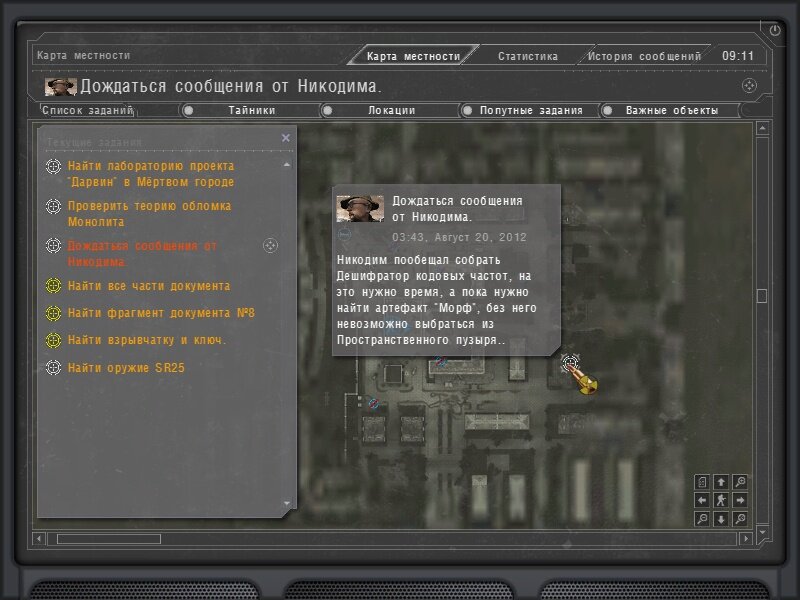Toggle the Тайники map filter
800x600 pixels.
pyautogui.click(x=251, y=110)
